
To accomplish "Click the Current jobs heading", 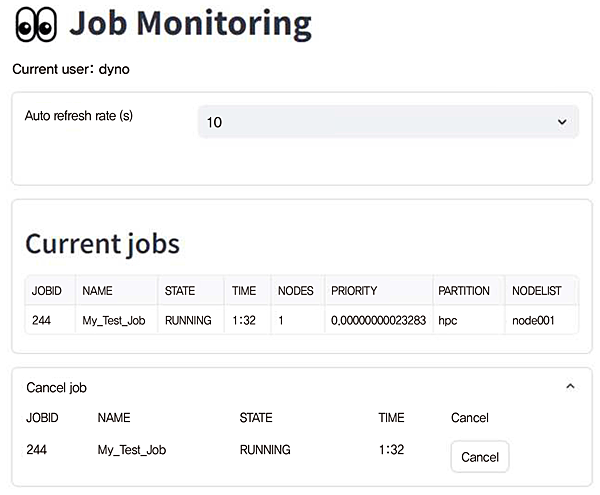I will (x=102, y=244).
